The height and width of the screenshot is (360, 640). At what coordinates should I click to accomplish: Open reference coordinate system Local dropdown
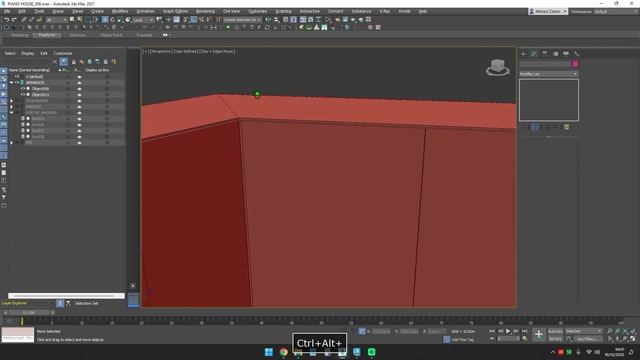(143, 20)
